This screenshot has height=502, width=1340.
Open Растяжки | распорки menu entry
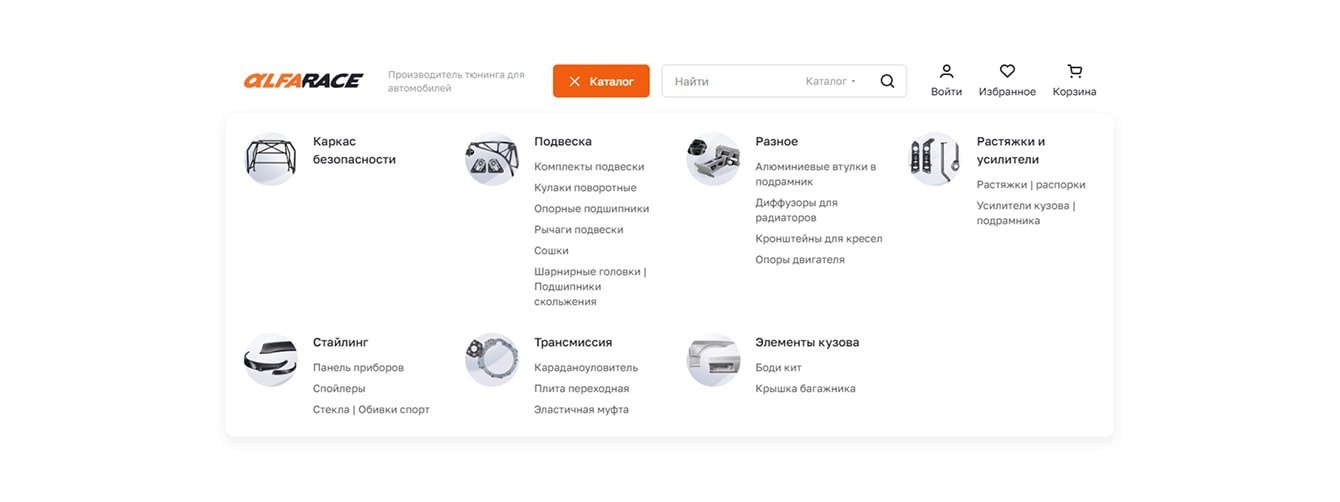click(1031, 185)
